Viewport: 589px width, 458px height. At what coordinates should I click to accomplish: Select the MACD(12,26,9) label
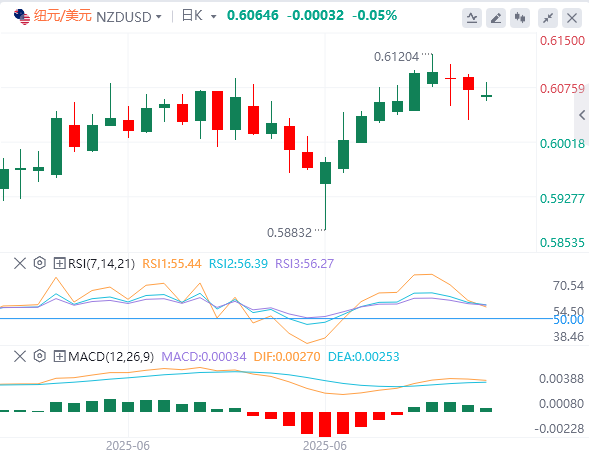click(x=111, y=357)
